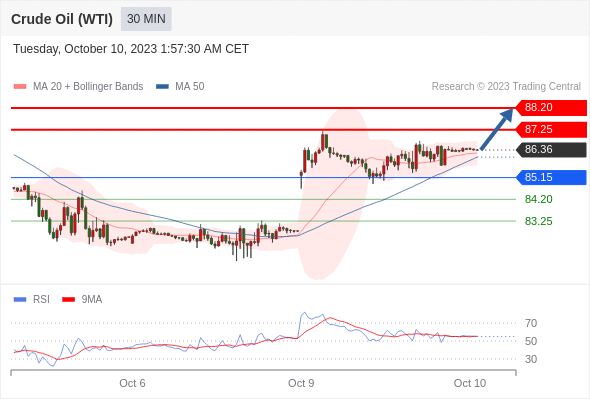The image size is (590, 400).
Task: Click the 88.20 resistance price tag
Action: tap(551, 108)
